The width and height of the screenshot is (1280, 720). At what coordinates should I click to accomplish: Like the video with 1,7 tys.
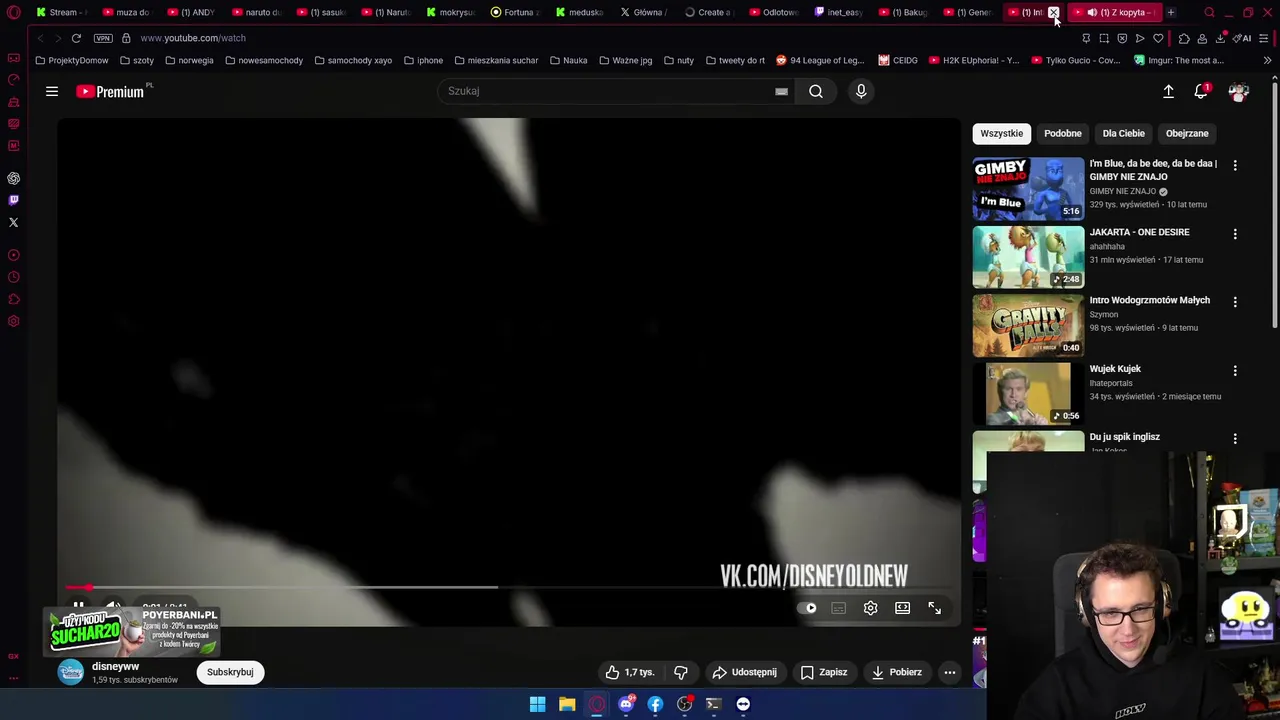pos(630,672)
